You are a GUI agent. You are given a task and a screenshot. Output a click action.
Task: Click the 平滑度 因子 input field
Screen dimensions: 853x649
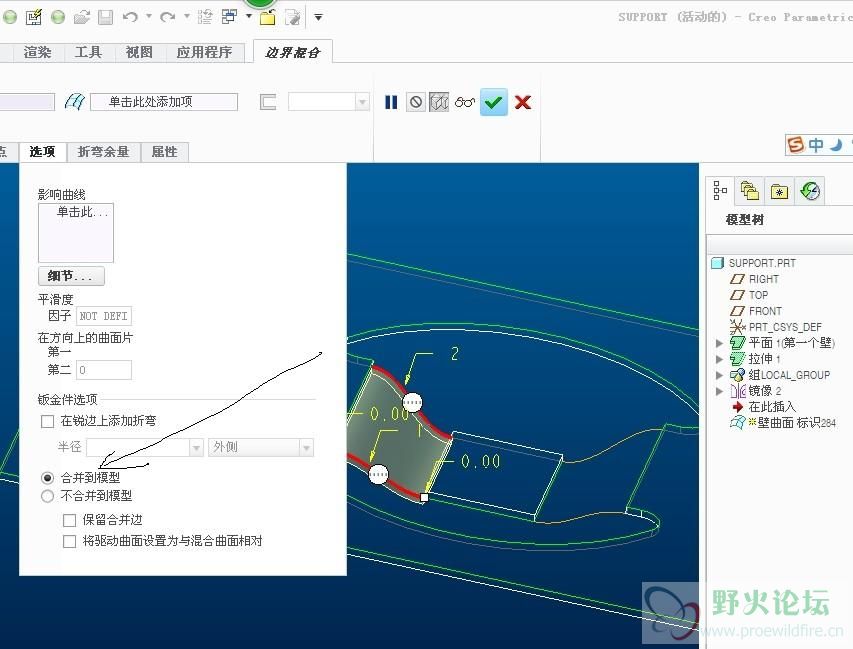[x=103, y=316]
